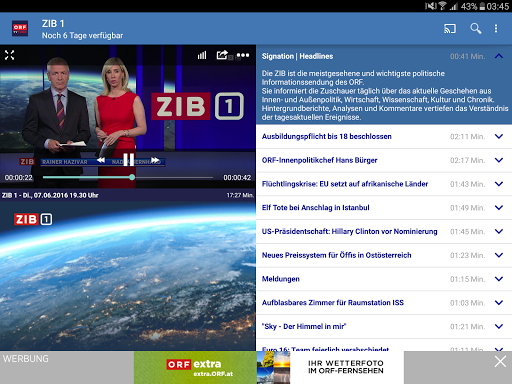Pause the video playback

(129, 160)
